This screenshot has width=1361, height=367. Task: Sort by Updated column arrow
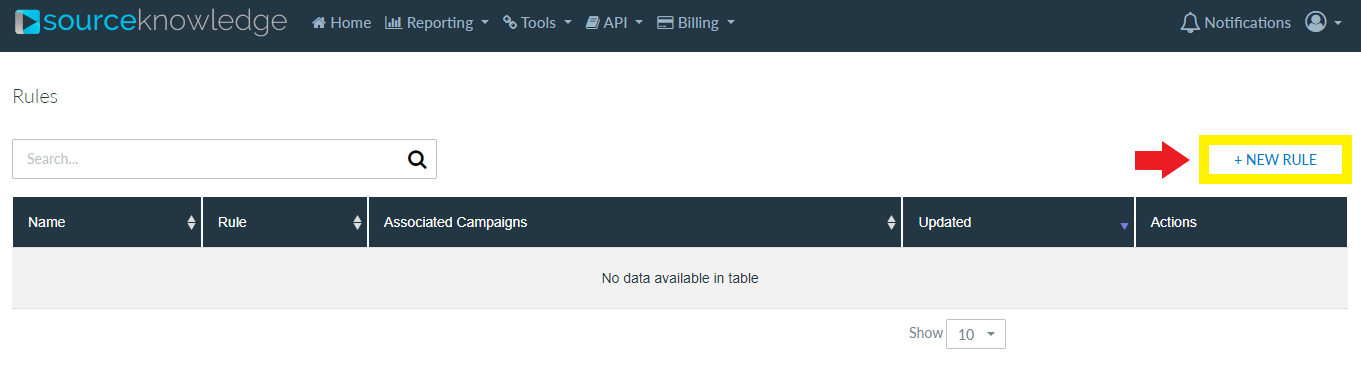1124,226
